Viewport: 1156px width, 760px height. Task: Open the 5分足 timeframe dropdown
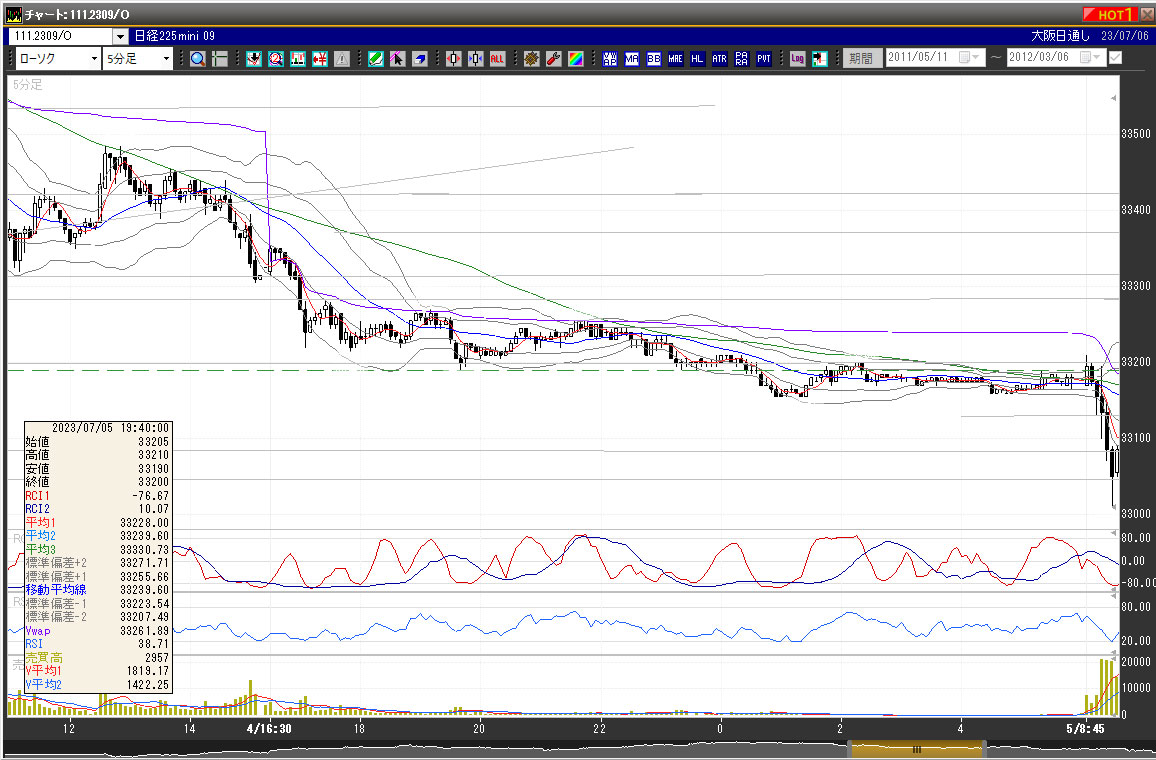(167, 59)
